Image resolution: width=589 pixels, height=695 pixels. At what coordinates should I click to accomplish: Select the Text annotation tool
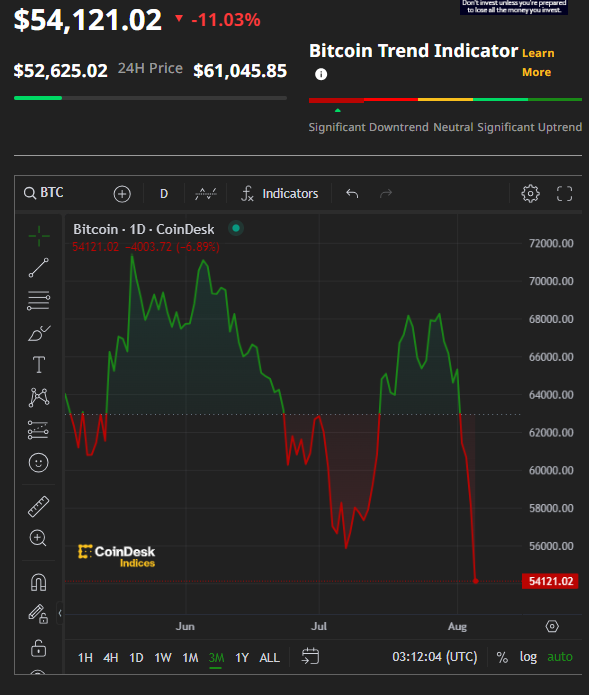[39, 365]
